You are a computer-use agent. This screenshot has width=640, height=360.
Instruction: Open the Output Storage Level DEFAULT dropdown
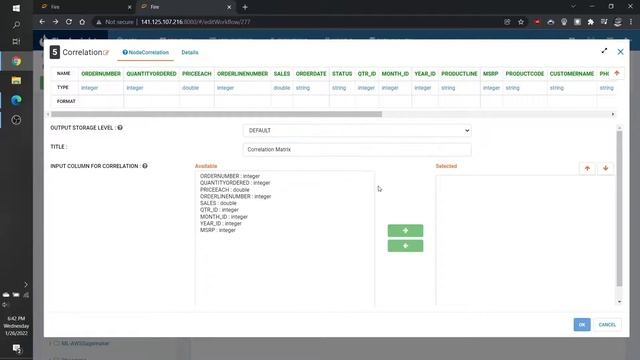357,131
